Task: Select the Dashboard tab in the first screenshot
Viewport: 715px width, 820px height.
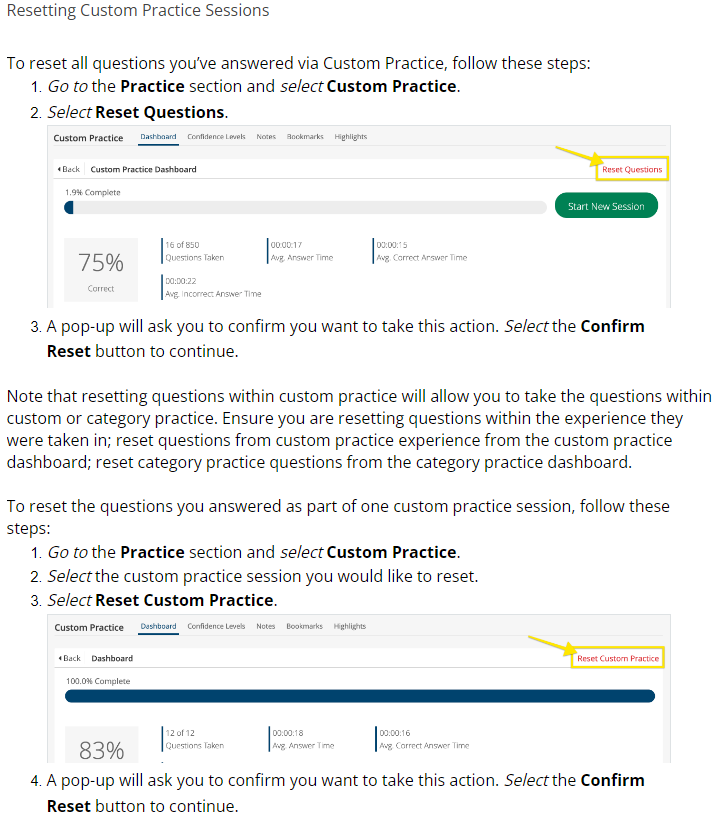Action: (x=158, y=136)
